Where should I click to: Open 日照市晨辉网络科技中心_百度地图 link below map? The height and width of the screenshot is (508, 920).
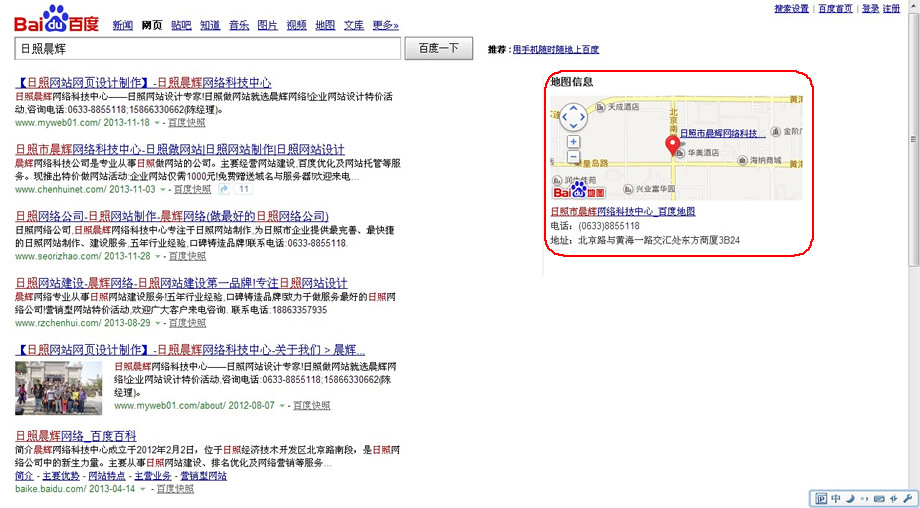pos(623,212)
